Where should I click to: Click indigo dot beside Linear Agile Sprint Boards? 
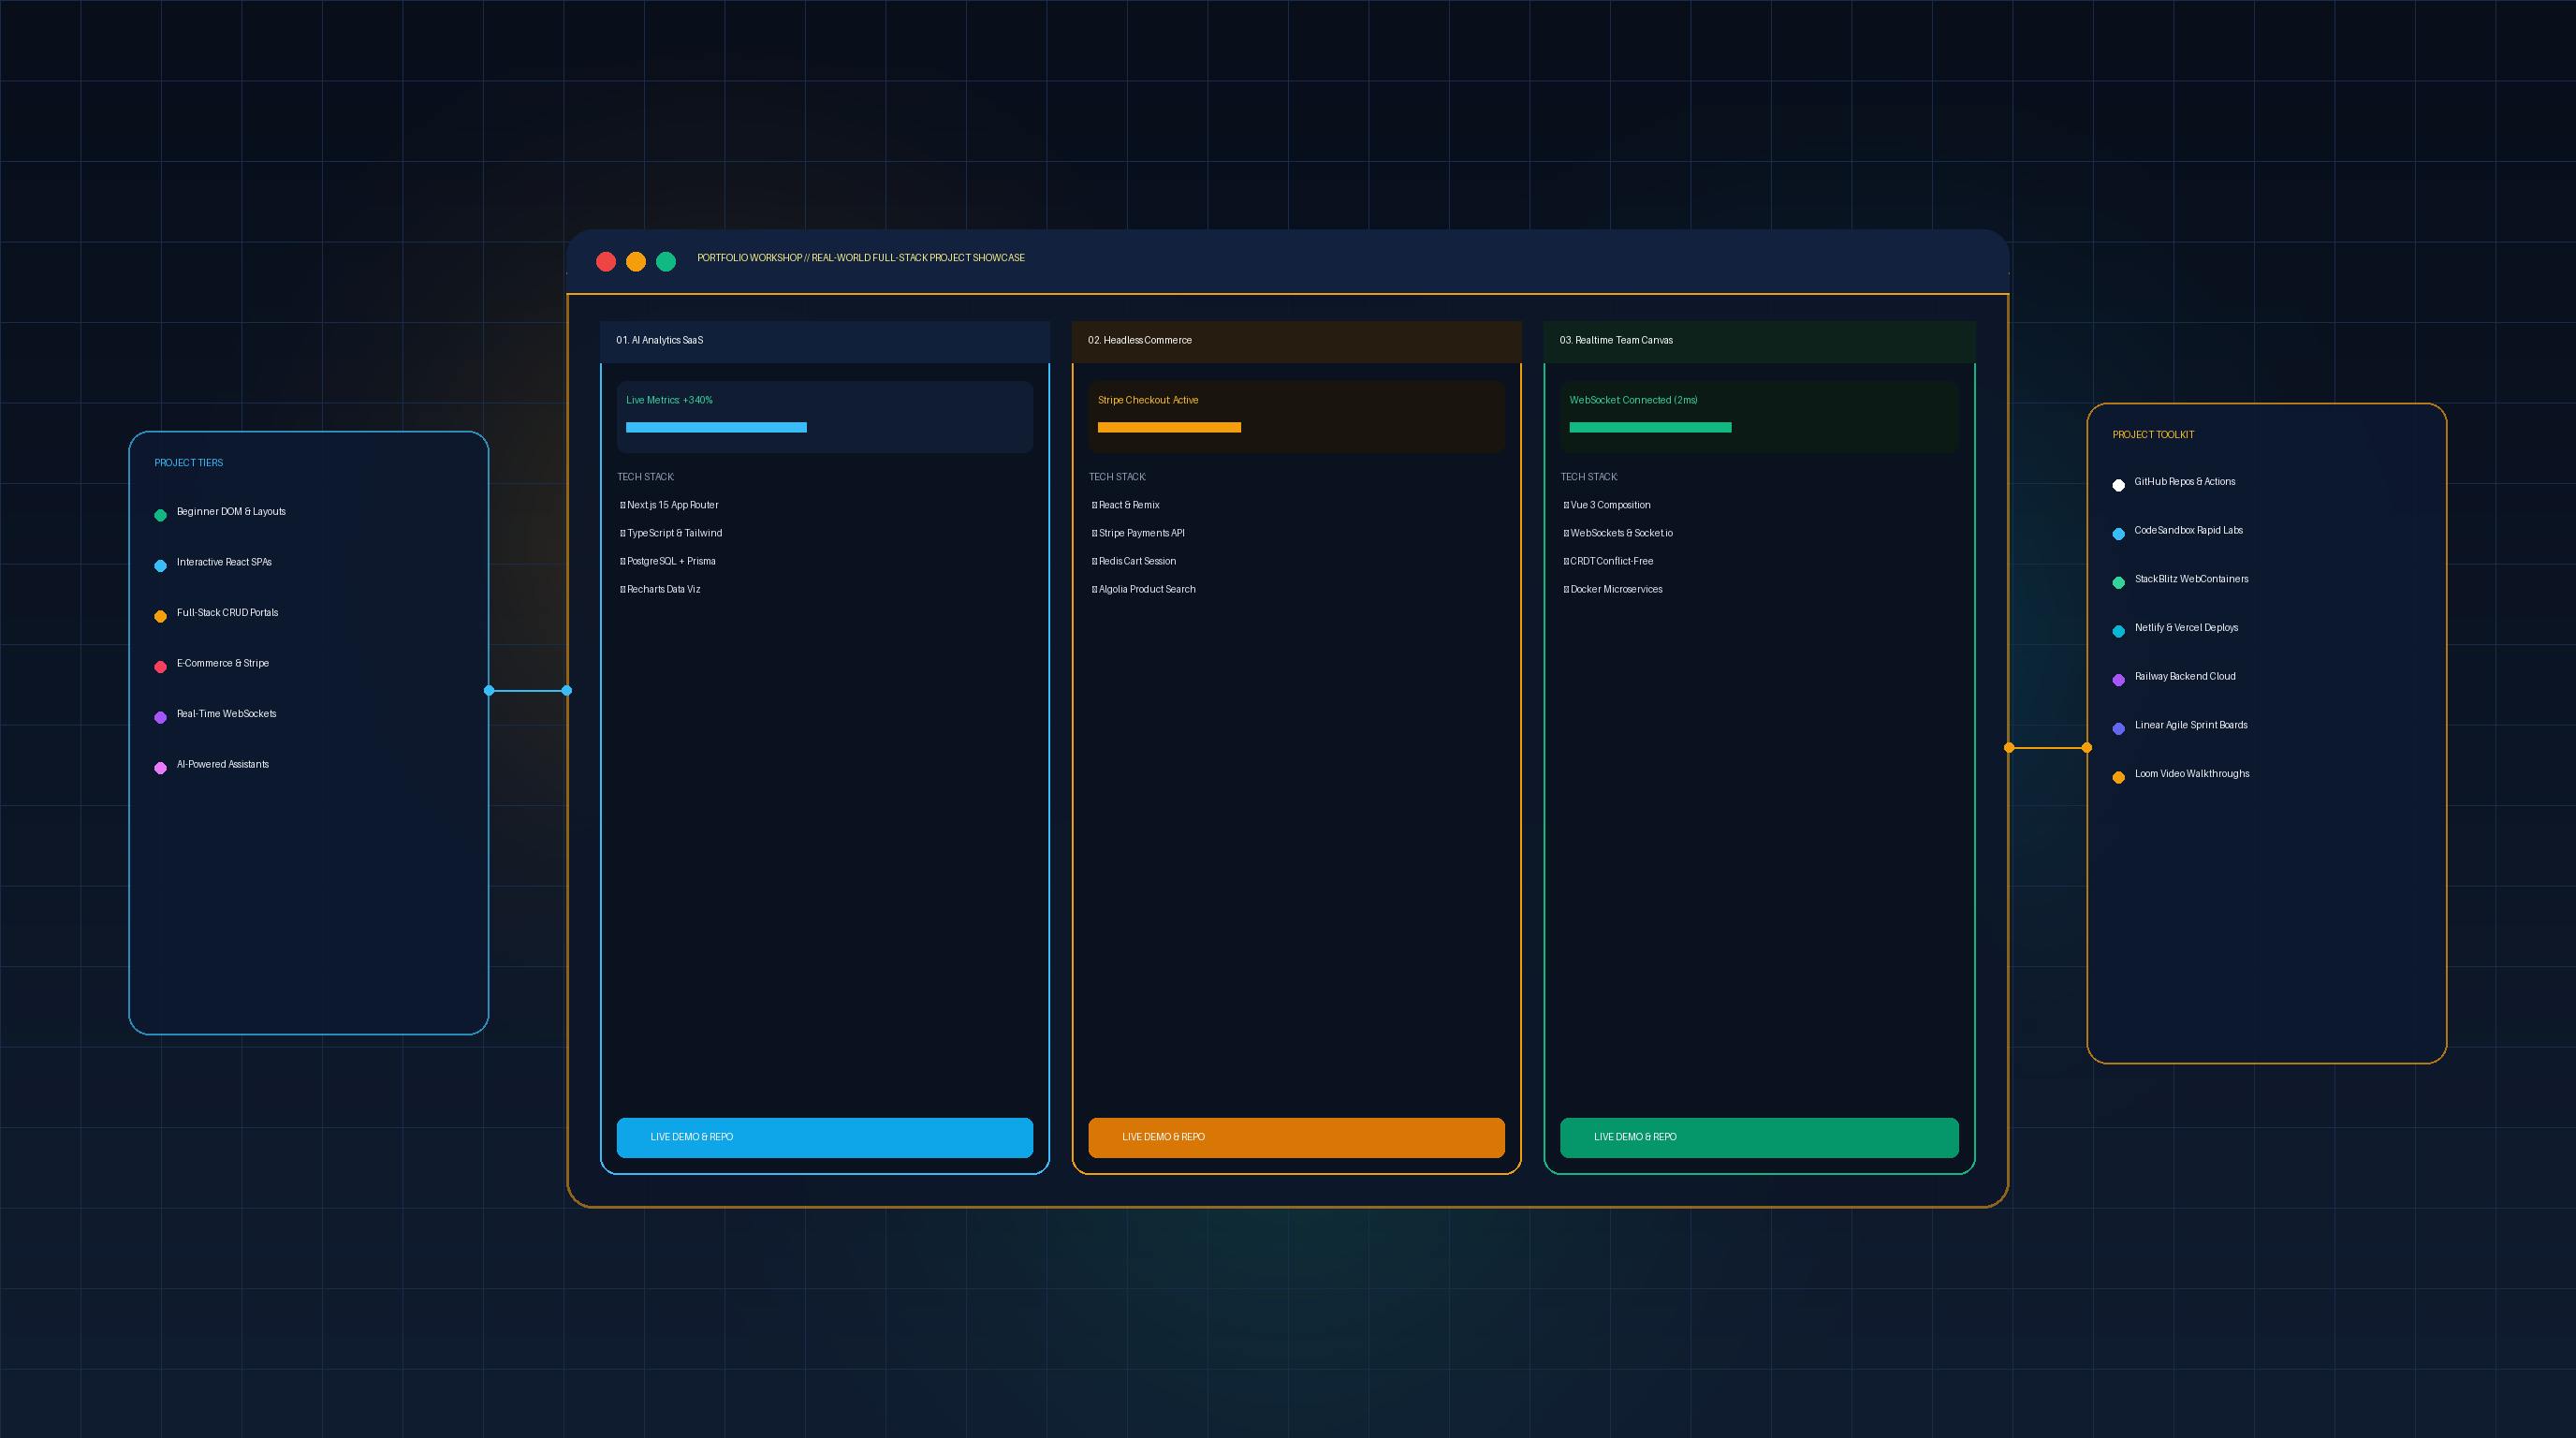click(2118, 729)
